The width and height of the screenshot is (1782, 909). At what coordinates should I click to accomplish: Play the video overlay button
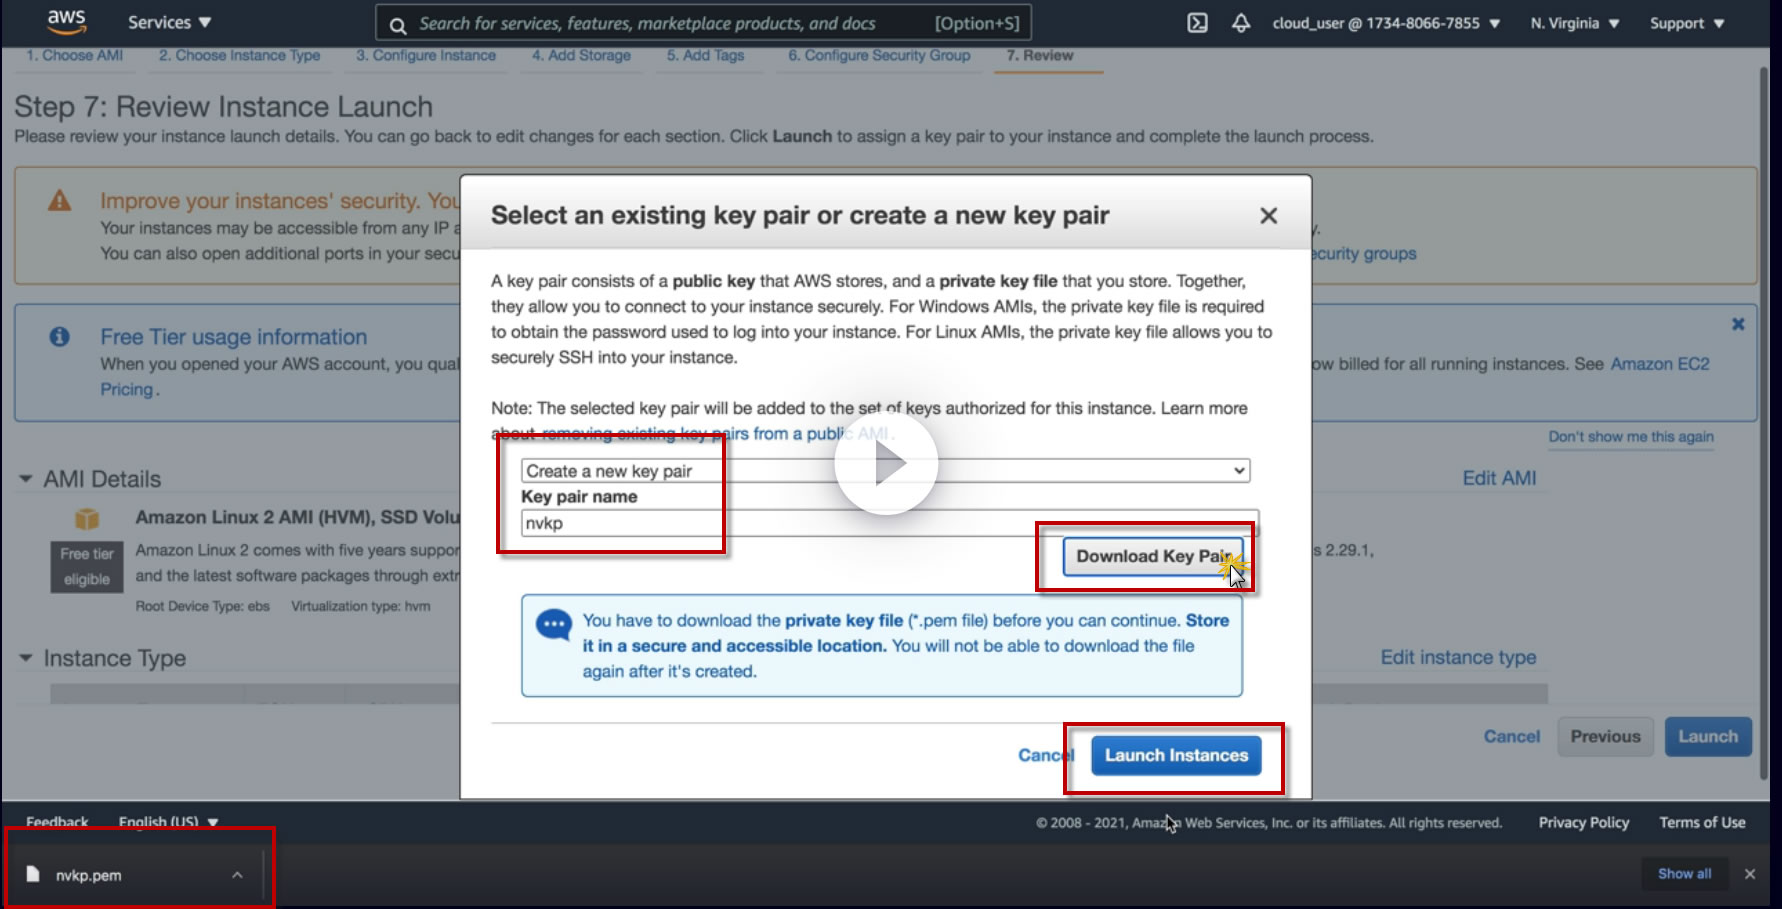[x=886, y=464]
